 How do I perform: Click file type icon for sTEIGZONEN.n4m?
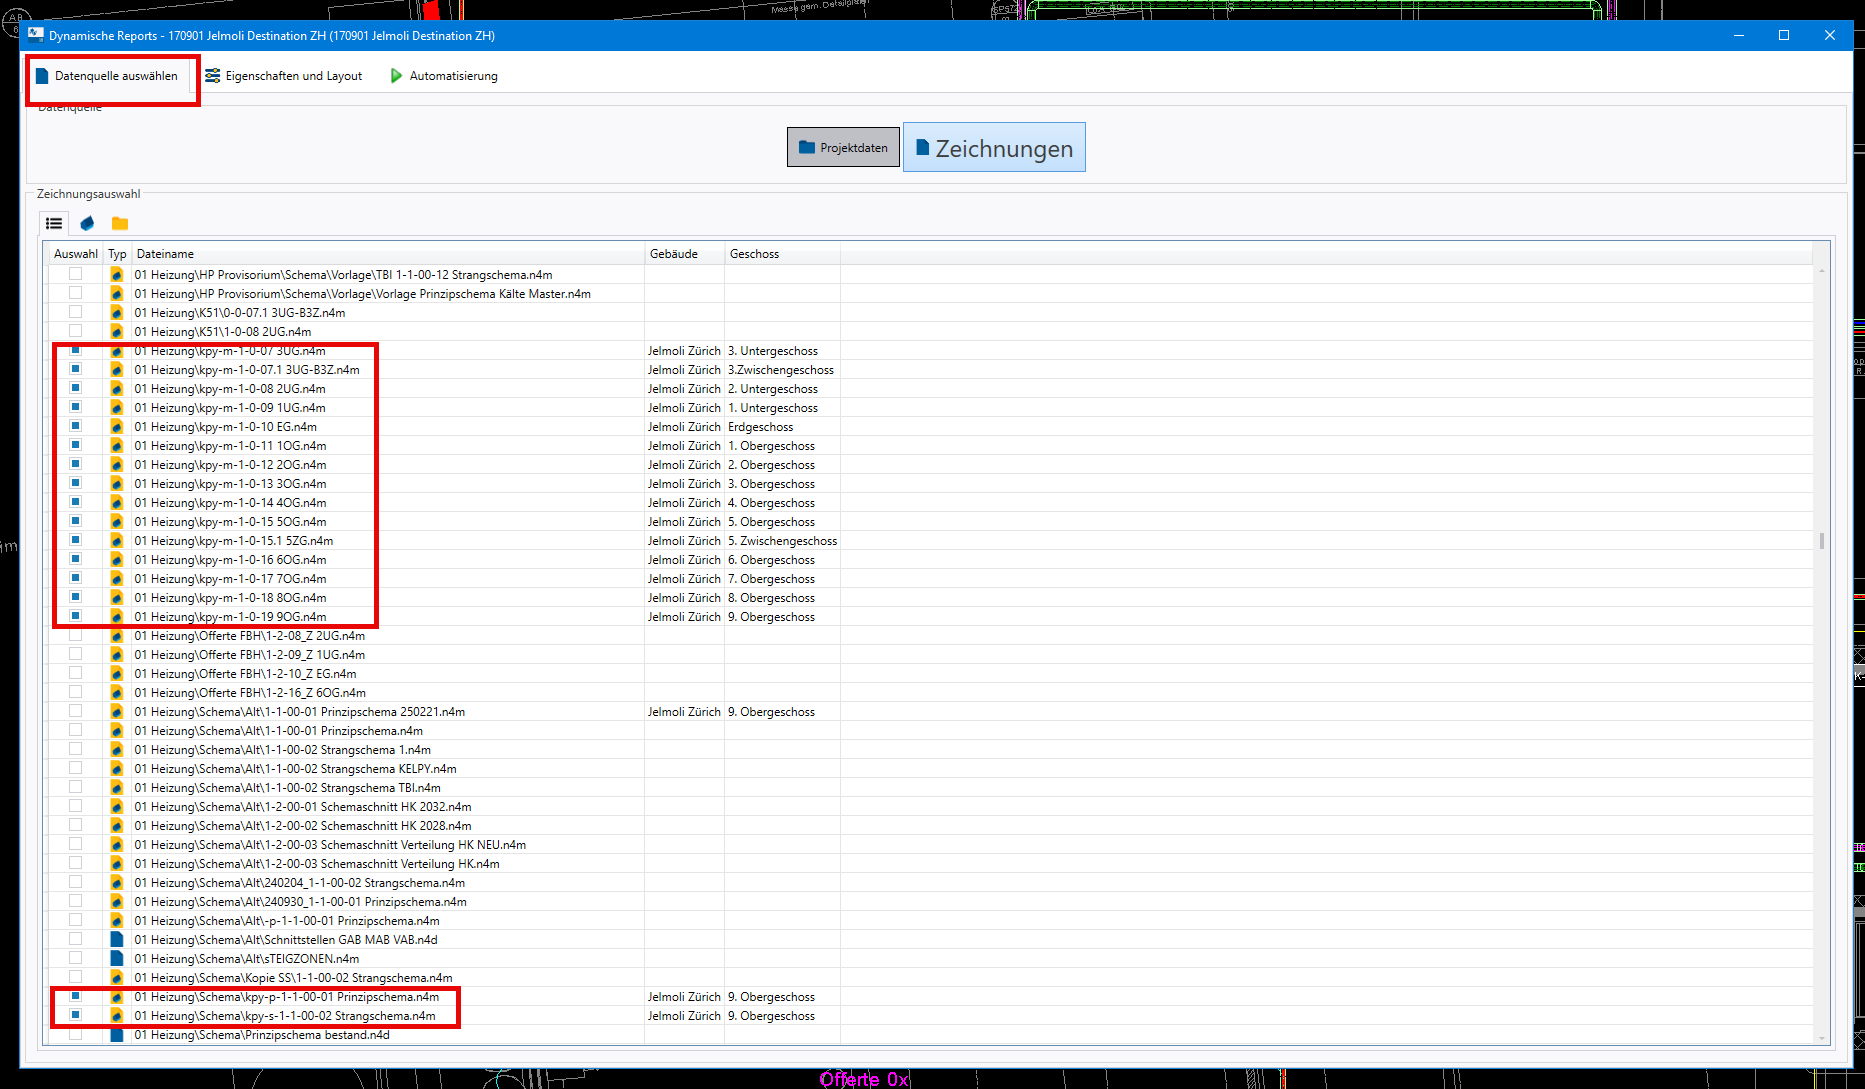click(117, 959)
